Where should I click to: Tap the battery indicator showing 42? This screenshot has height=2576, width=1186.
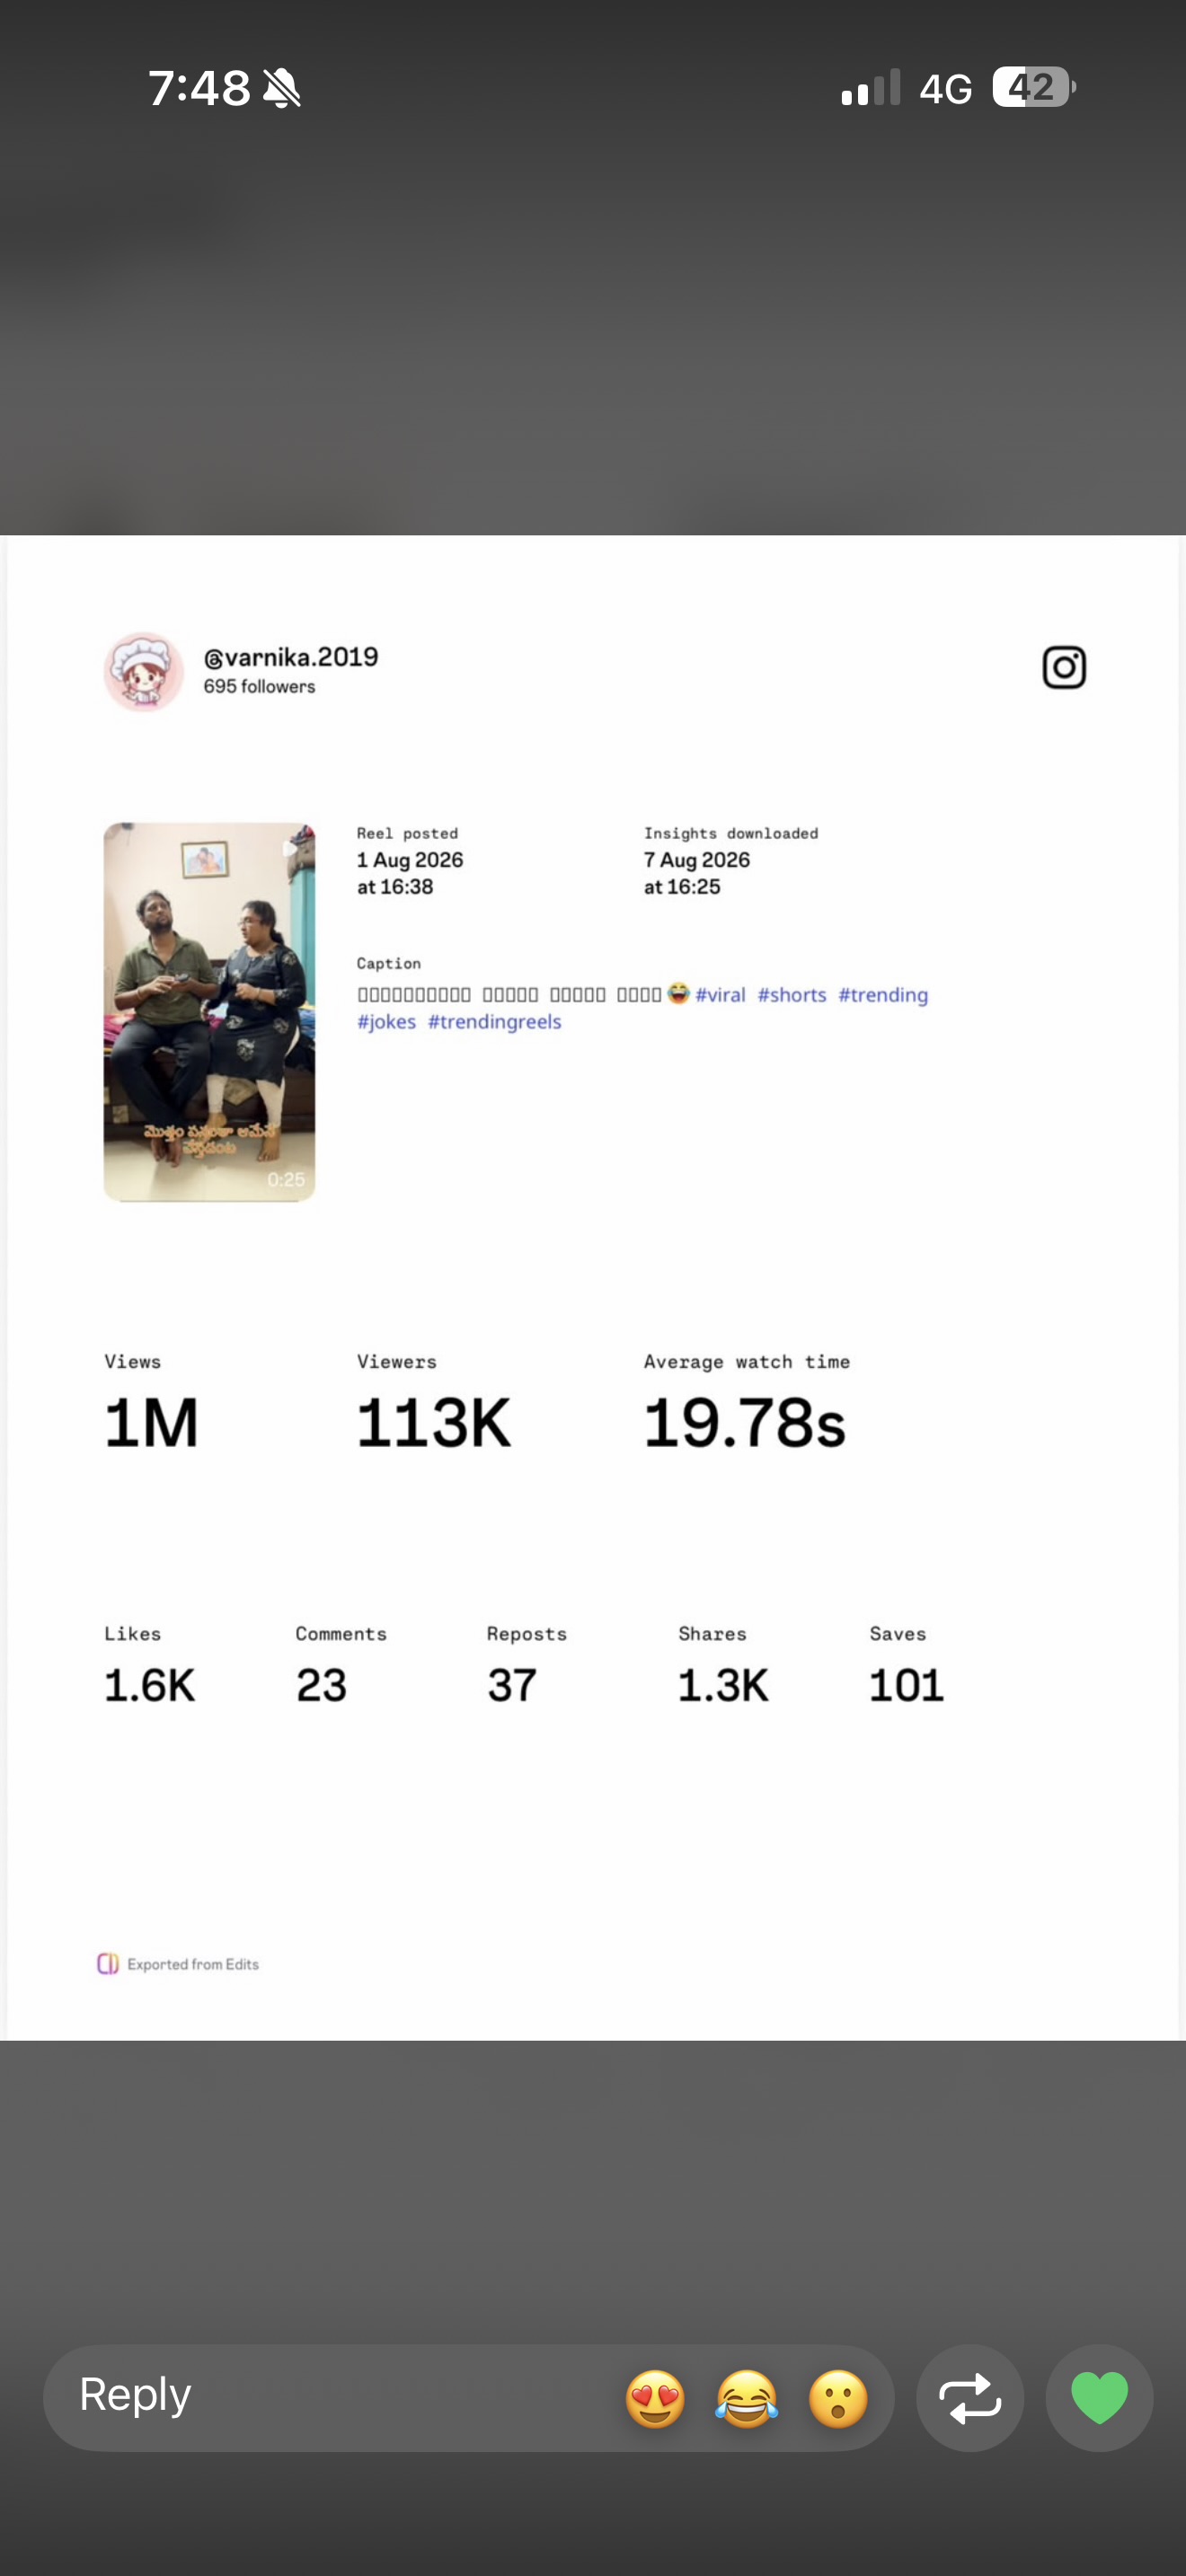pos(1034,87)
